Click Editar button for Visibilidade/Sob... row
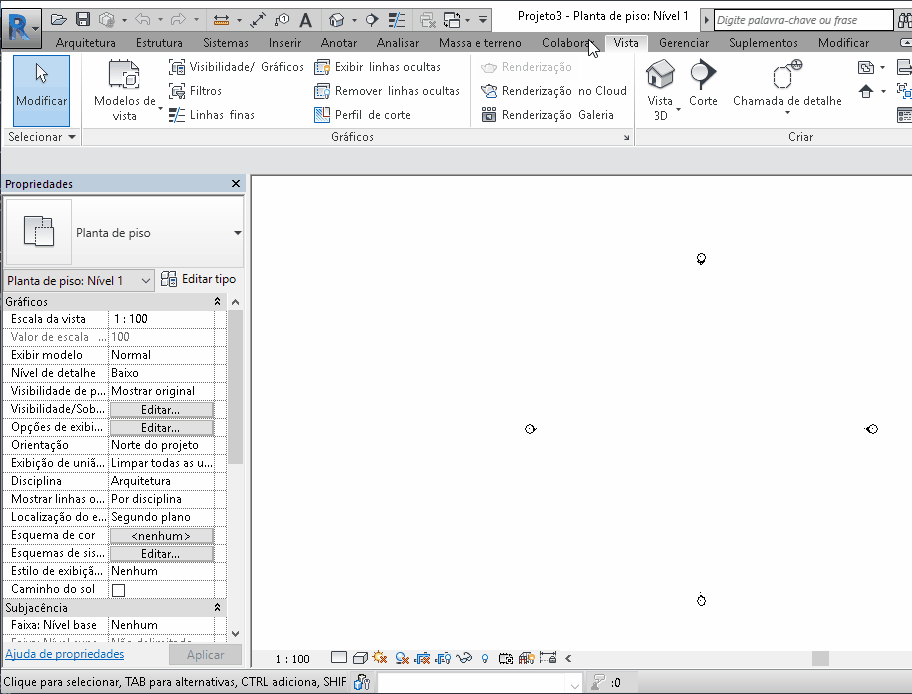The image size is (912, 694). (x=161, y=410)
